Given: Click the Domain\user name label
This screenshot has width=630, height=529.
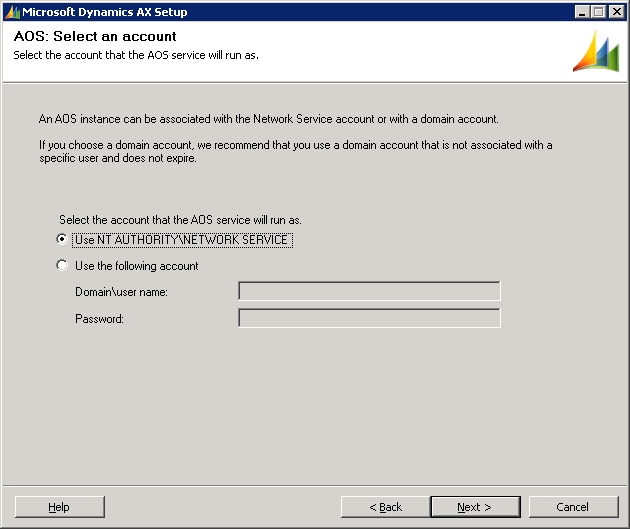Looking at the screenshot, I should click(x=121, y=292).
